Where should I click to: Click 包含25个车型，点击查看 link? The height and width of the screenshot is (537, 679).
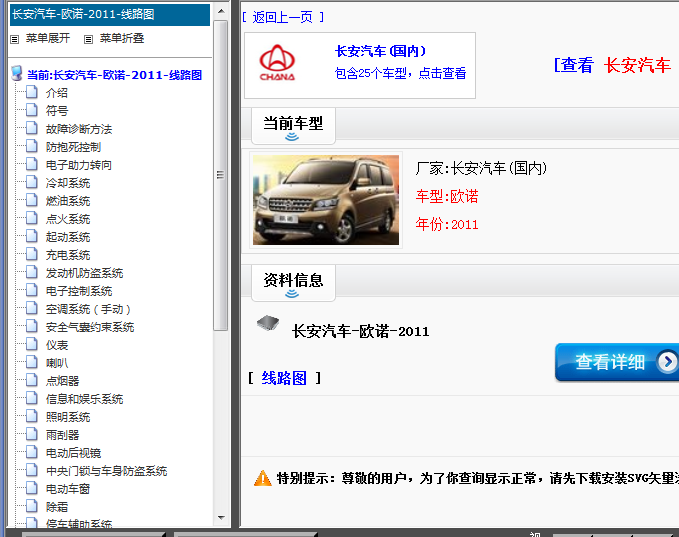coord(401,73)
